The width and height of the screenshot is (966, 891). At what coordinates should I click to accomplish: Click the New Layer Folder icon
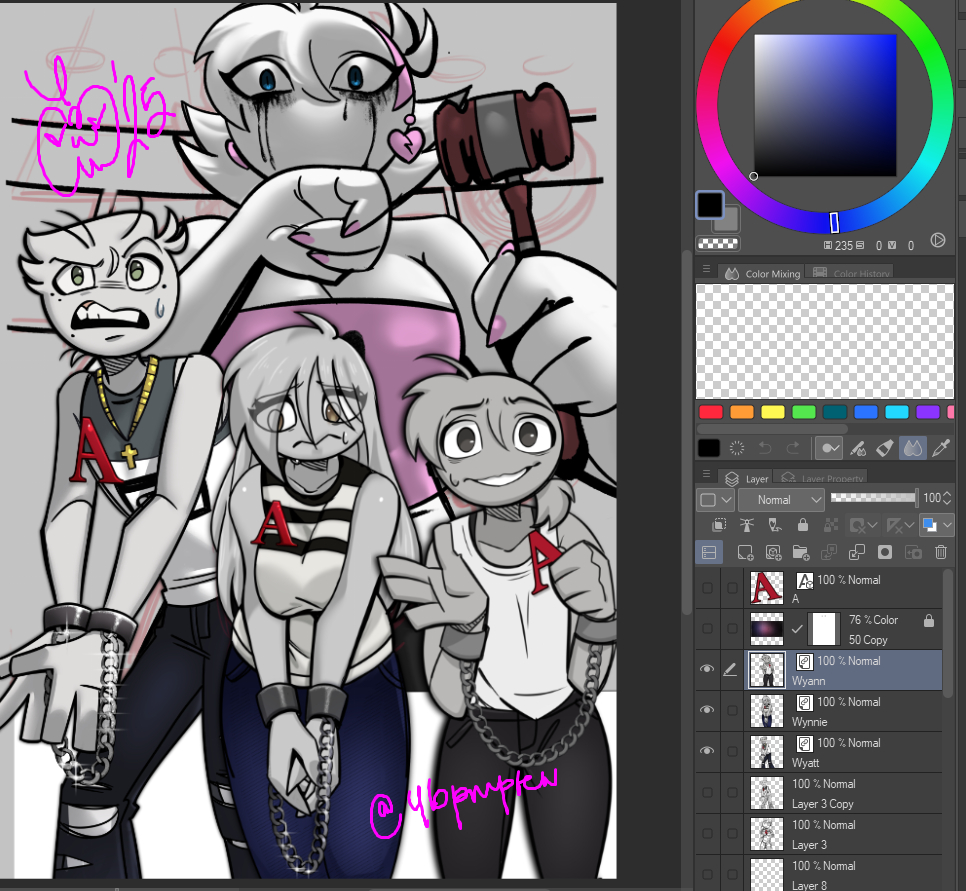(800, 552)
